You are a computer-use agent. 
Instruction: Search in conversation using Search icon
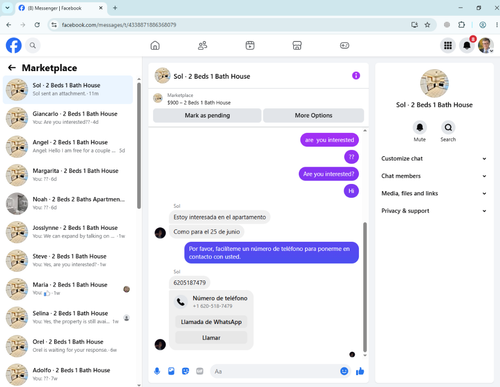tap(448, 127)
